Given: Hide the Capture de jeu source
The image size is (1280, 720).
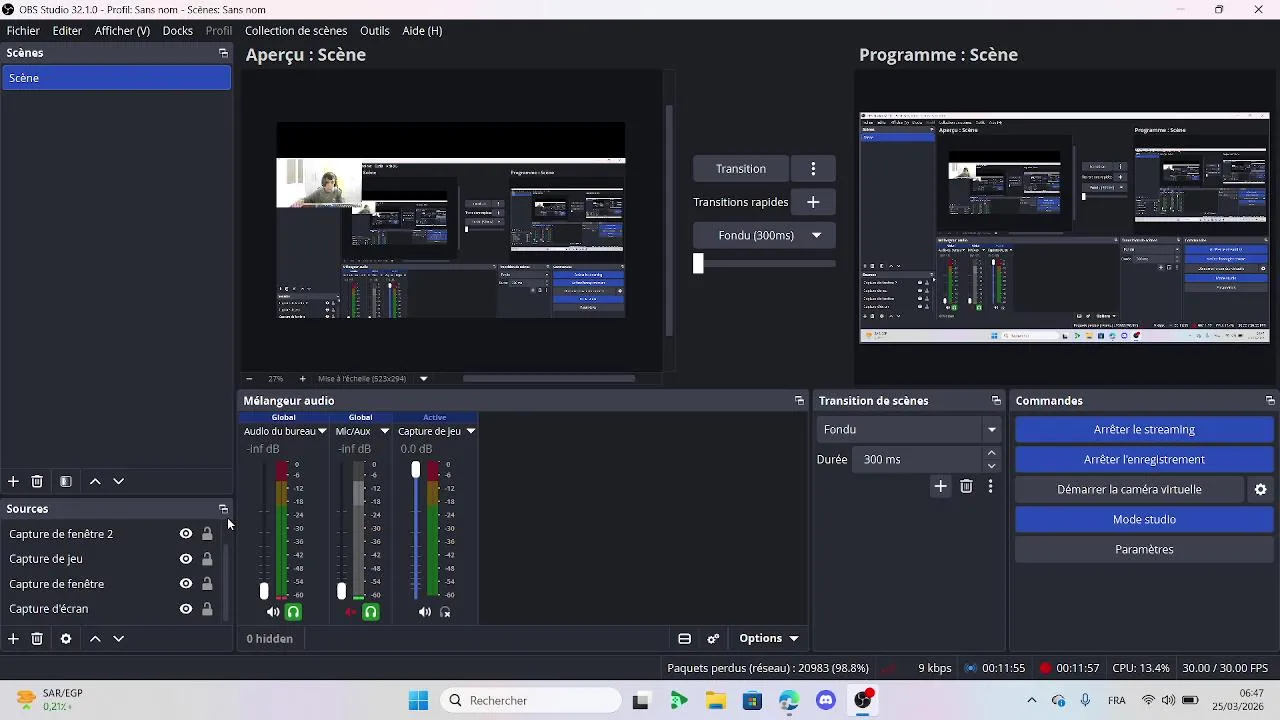Looking at the screenshot, I should 186,559.
